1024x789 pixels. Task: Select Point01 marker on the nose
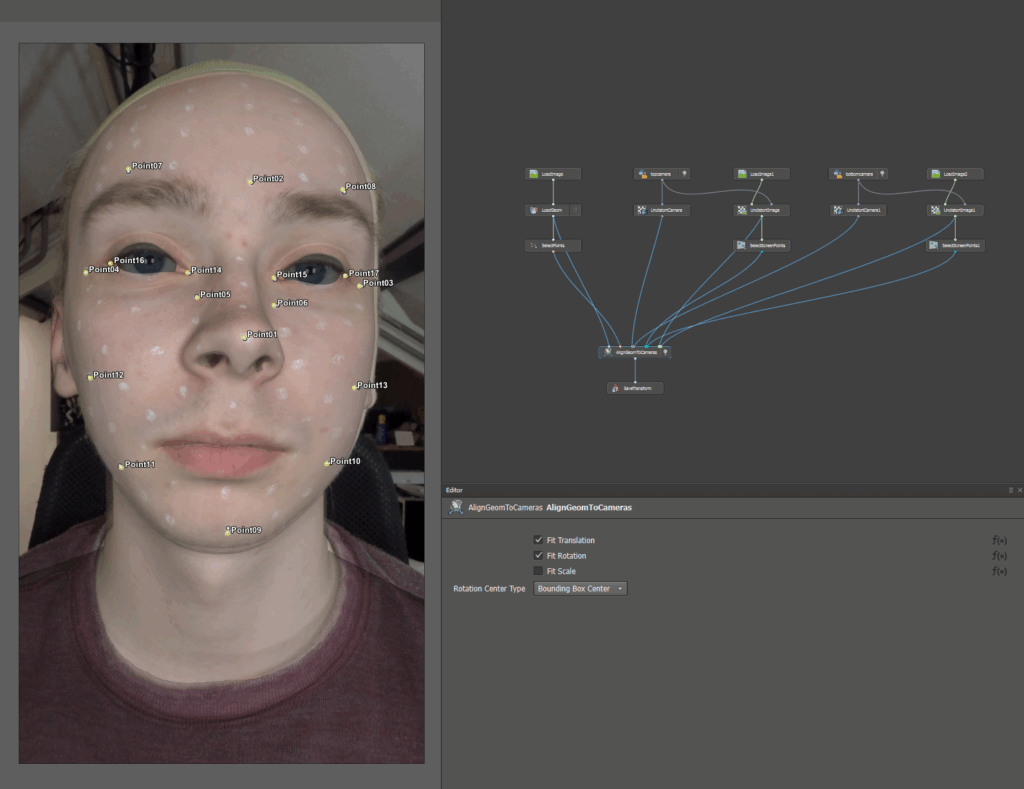coord(244,337)
